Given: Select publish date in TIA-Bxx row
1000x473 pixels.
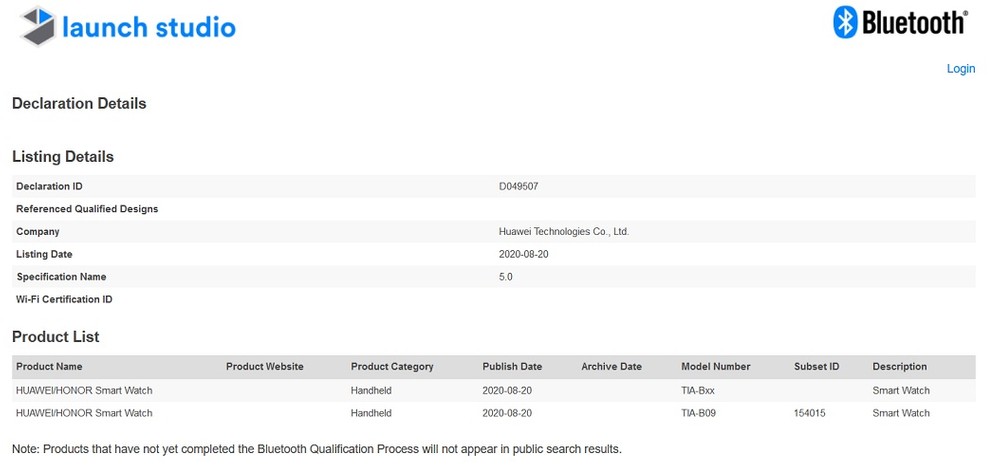Looking at the screenshot, I should 507,390.
